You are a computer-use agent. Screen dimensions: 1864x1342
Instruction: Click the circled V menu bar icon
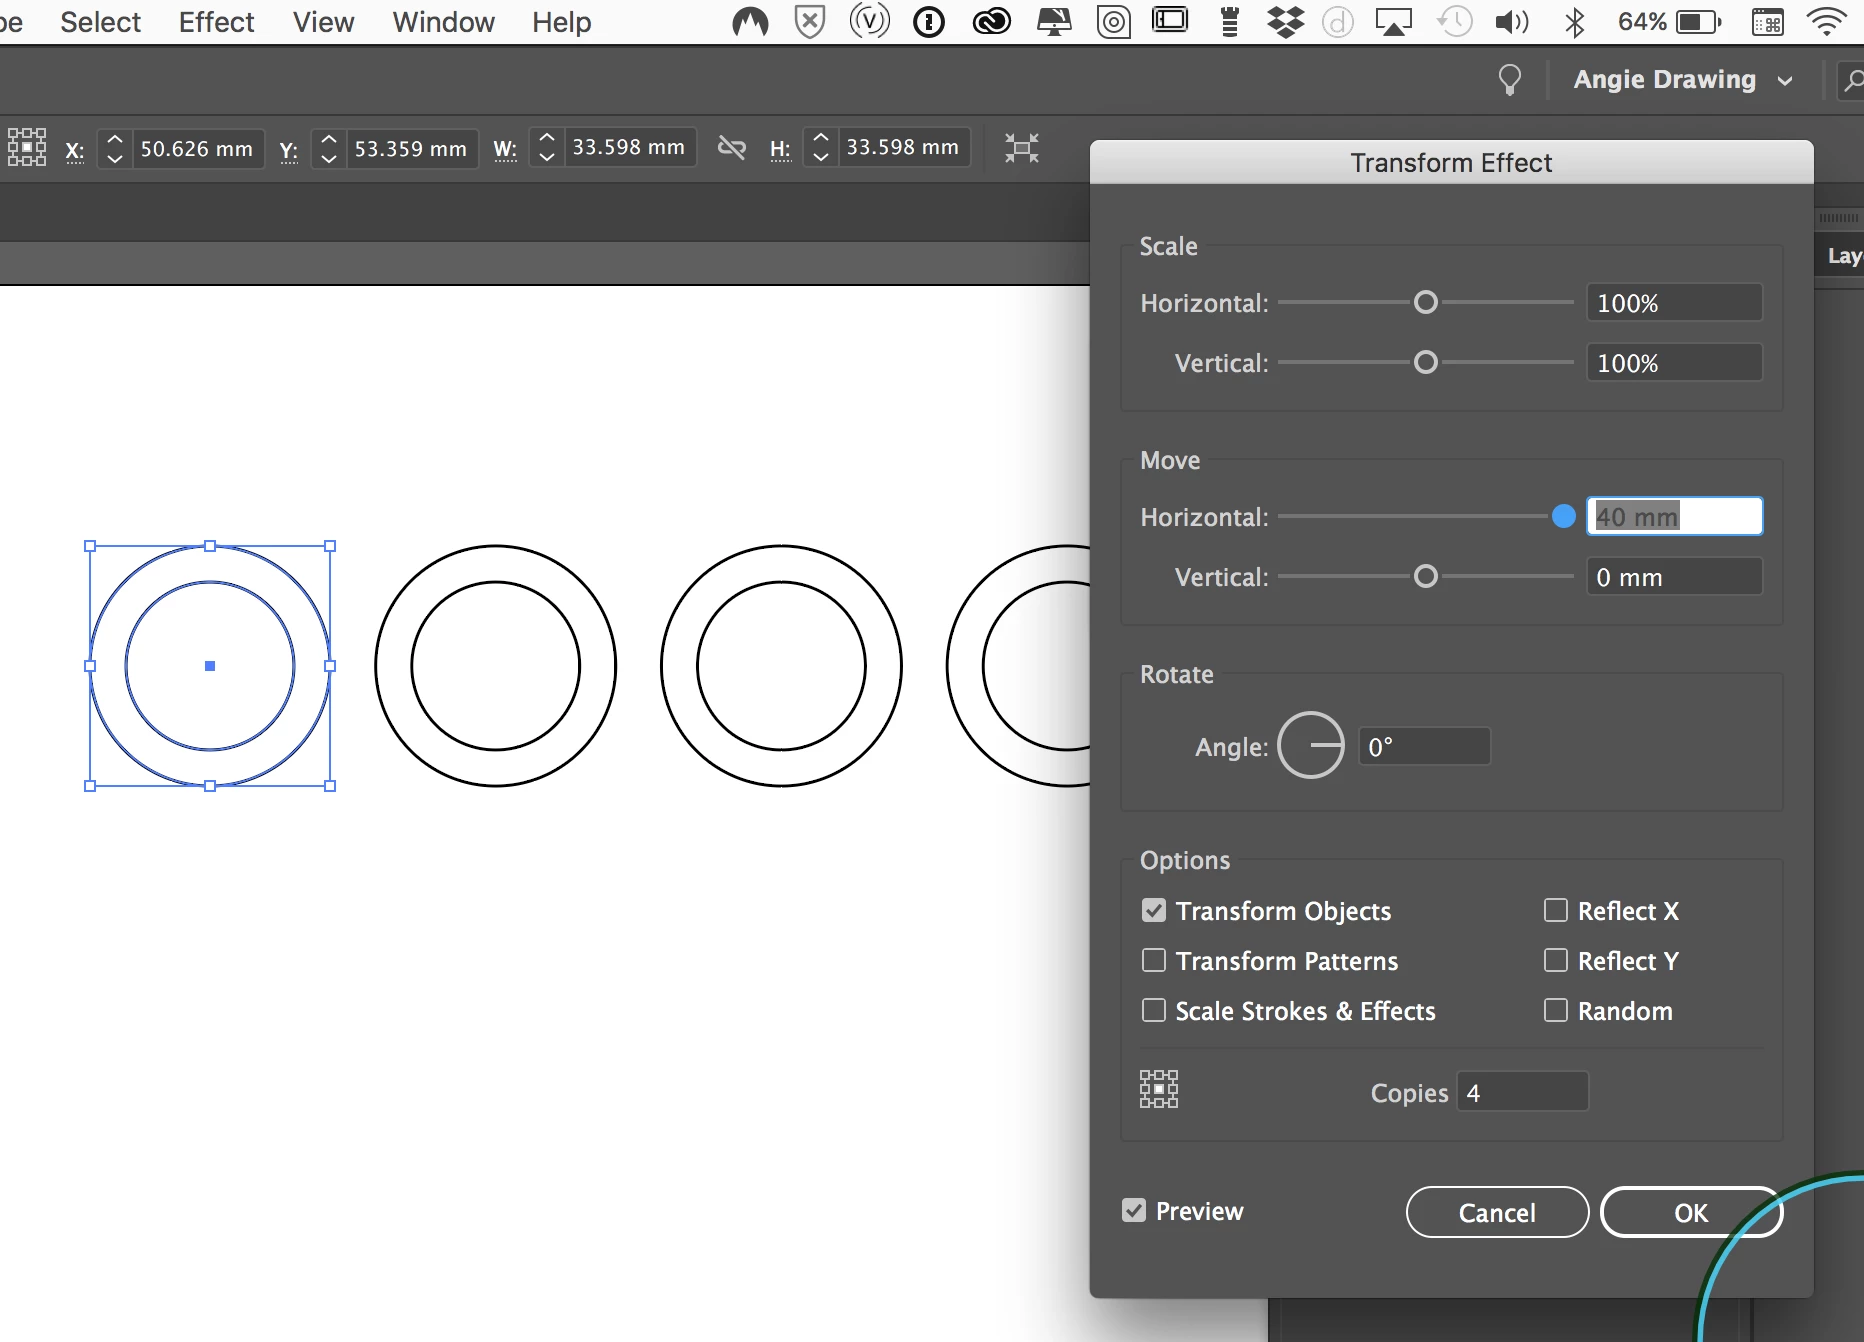coord(869,21)
